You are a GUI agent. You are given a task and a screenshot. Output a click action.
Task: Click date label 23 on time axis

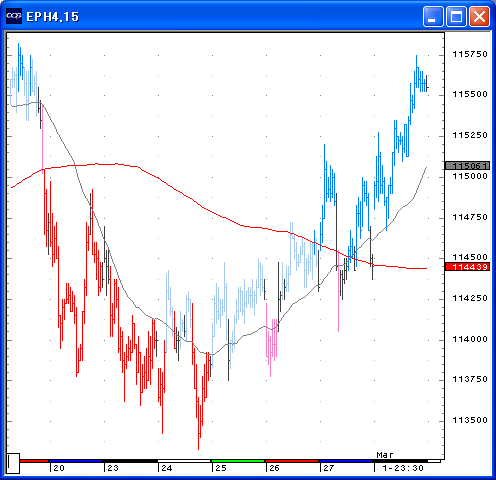[x=113, y=468]
